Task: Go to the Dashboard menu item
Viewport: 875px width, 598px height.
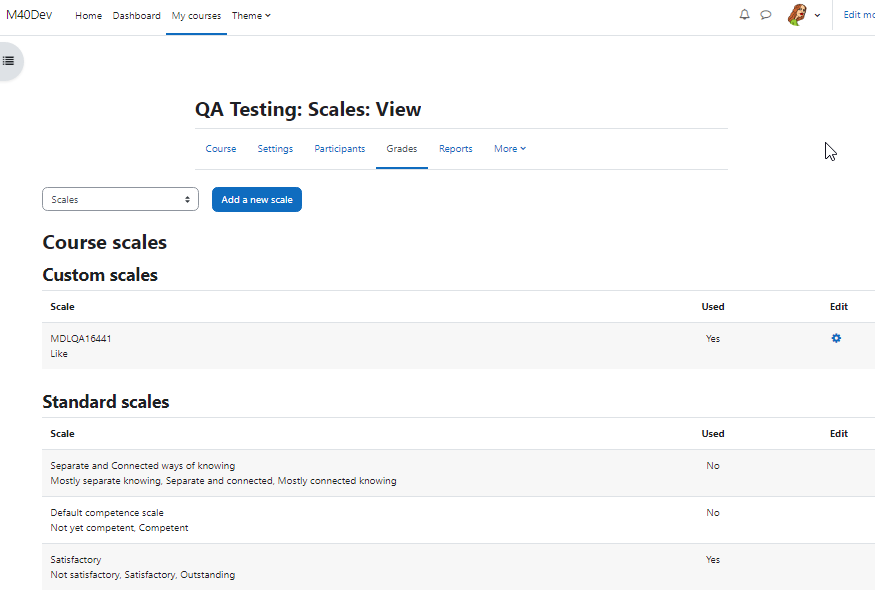Action: 137,16
